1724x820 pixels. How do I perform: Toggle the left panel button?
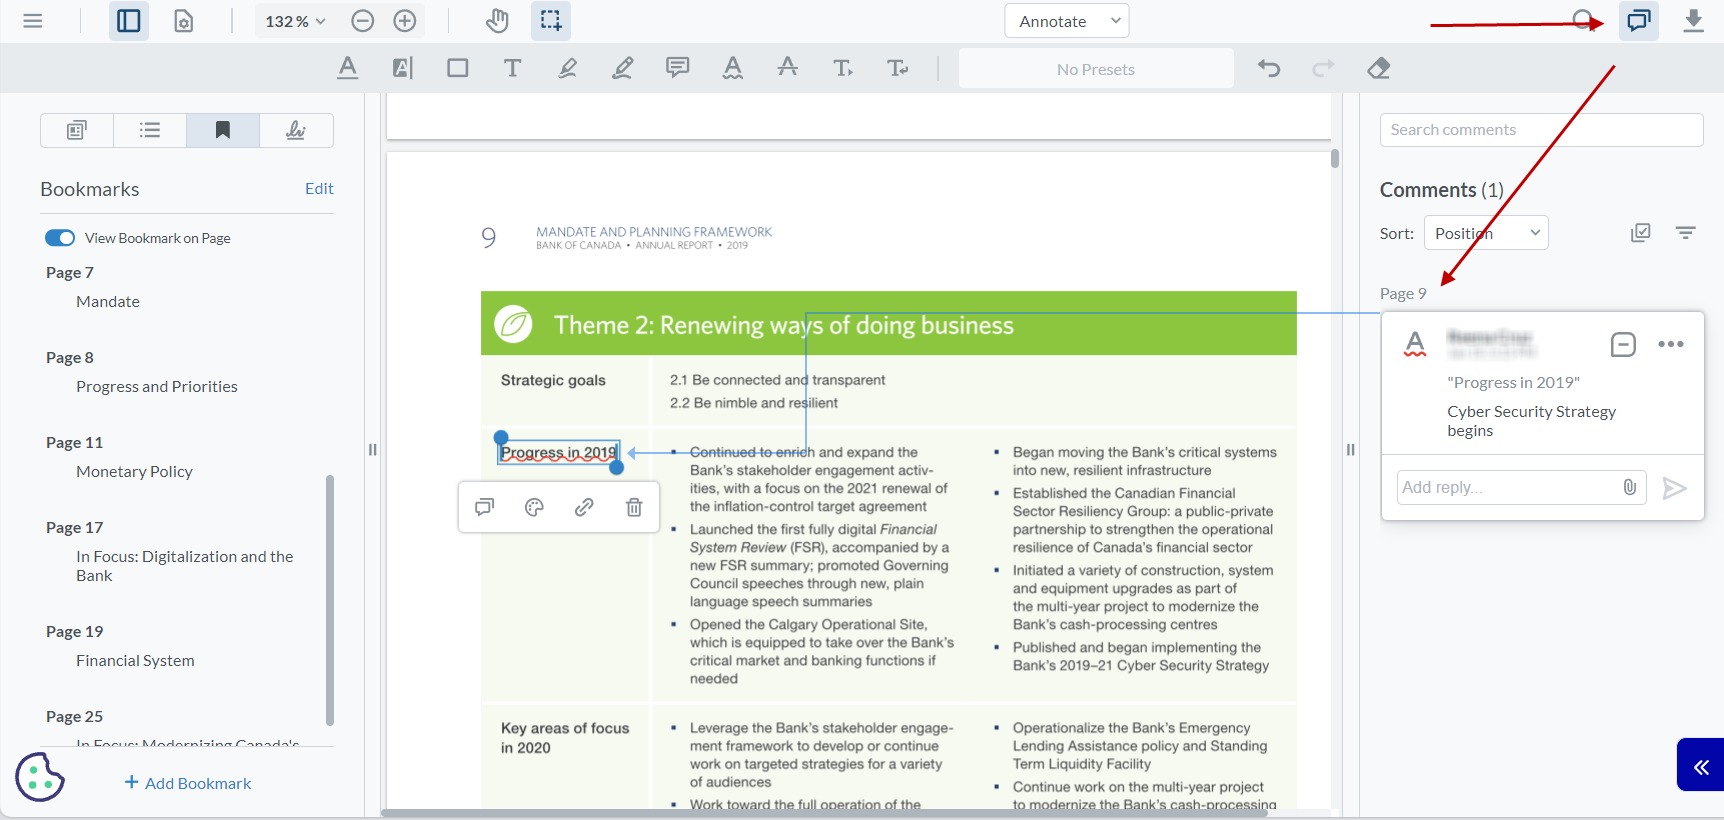click(129, 21)
